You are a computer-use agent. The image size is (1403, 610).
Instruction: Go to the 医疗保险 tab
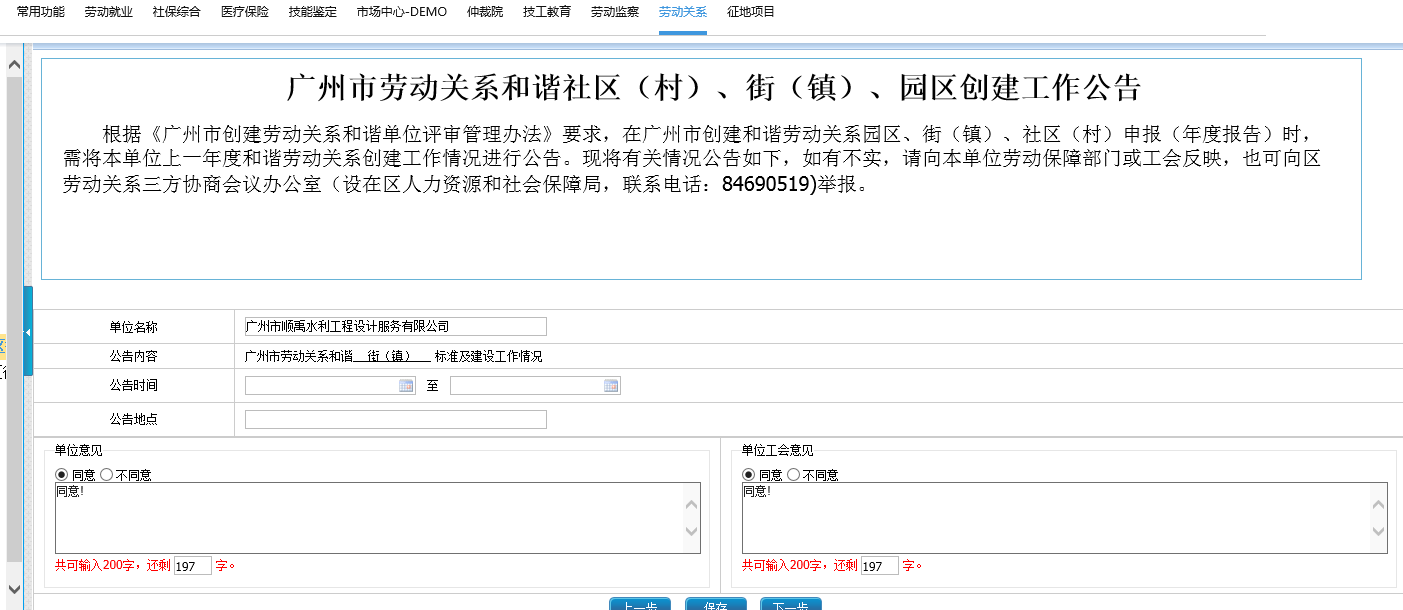tap(245, 12)
